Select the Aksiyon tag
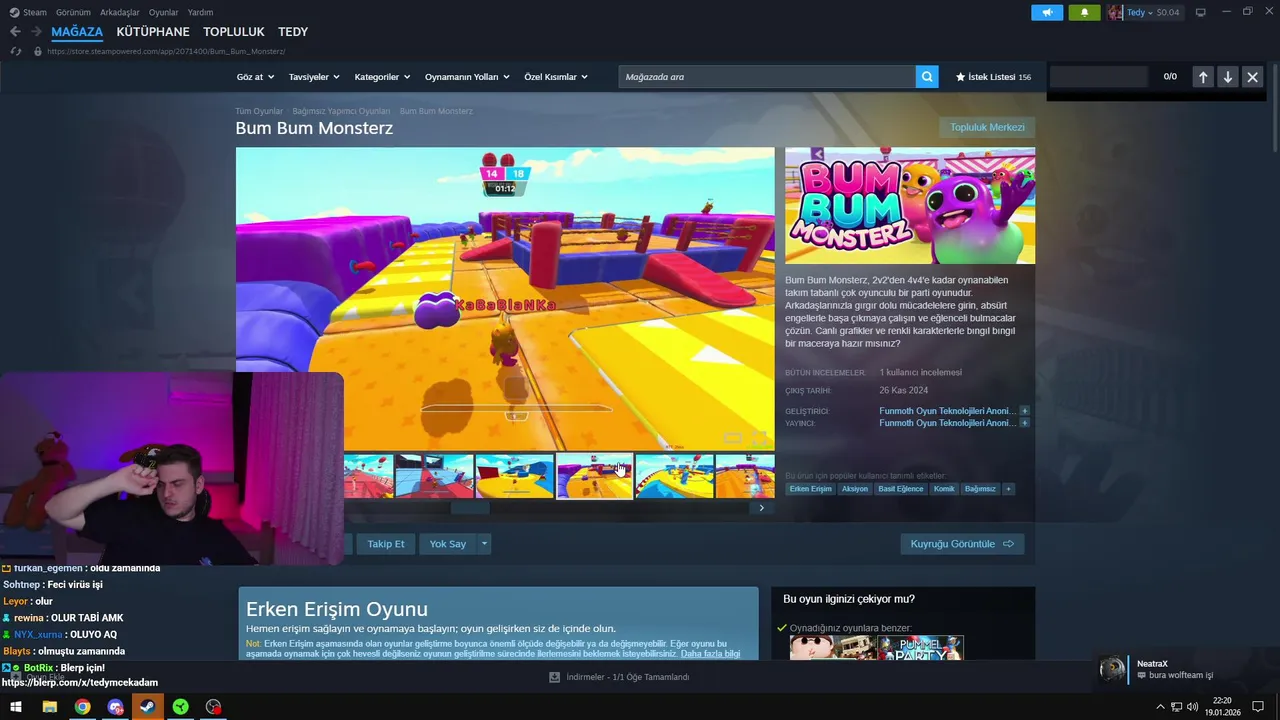This screenshot has height=720, width=1280. coord(855,489)
